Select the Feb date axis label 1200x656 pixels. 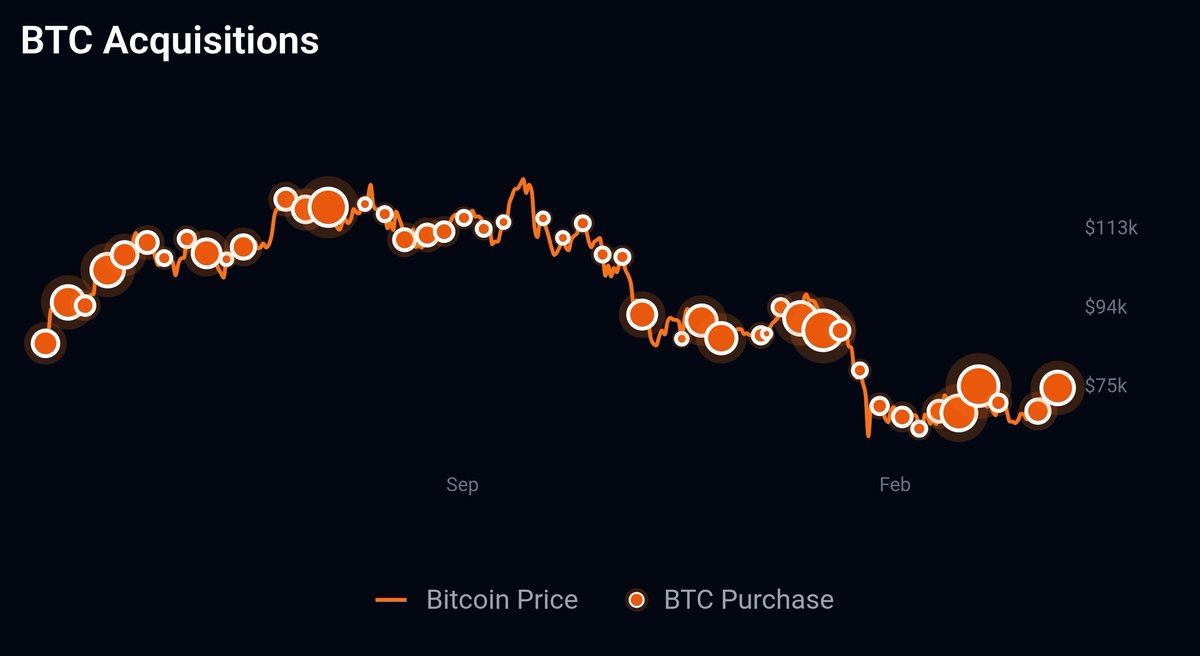click(895, 485)
